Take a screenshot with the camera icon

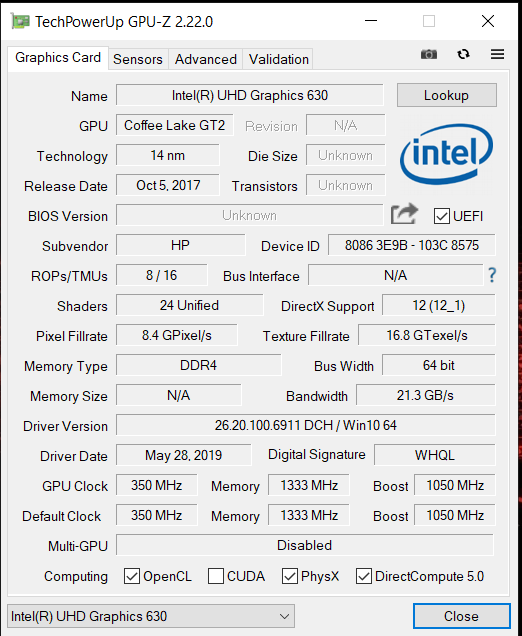(429, 54)
